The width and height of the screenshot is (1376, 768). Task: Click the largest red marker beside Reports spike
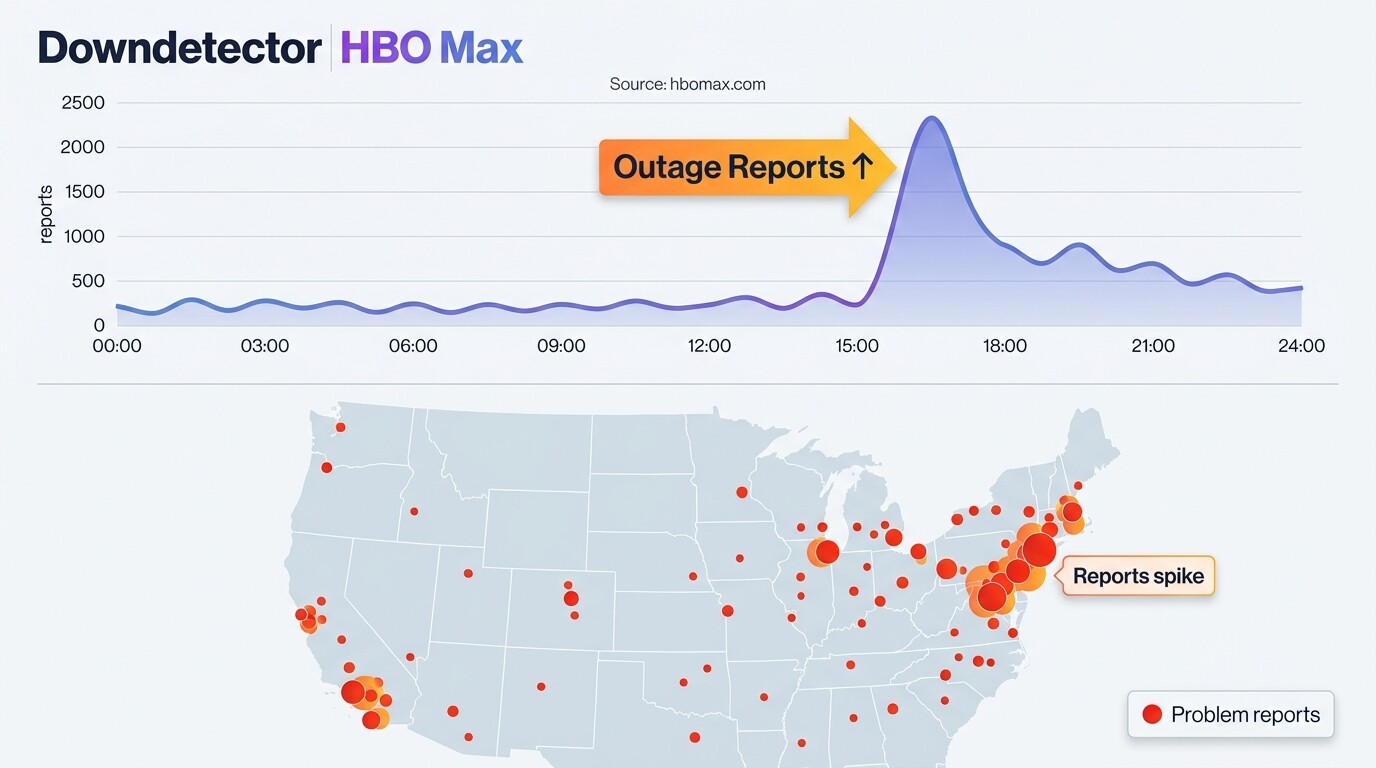point(1039,550)
